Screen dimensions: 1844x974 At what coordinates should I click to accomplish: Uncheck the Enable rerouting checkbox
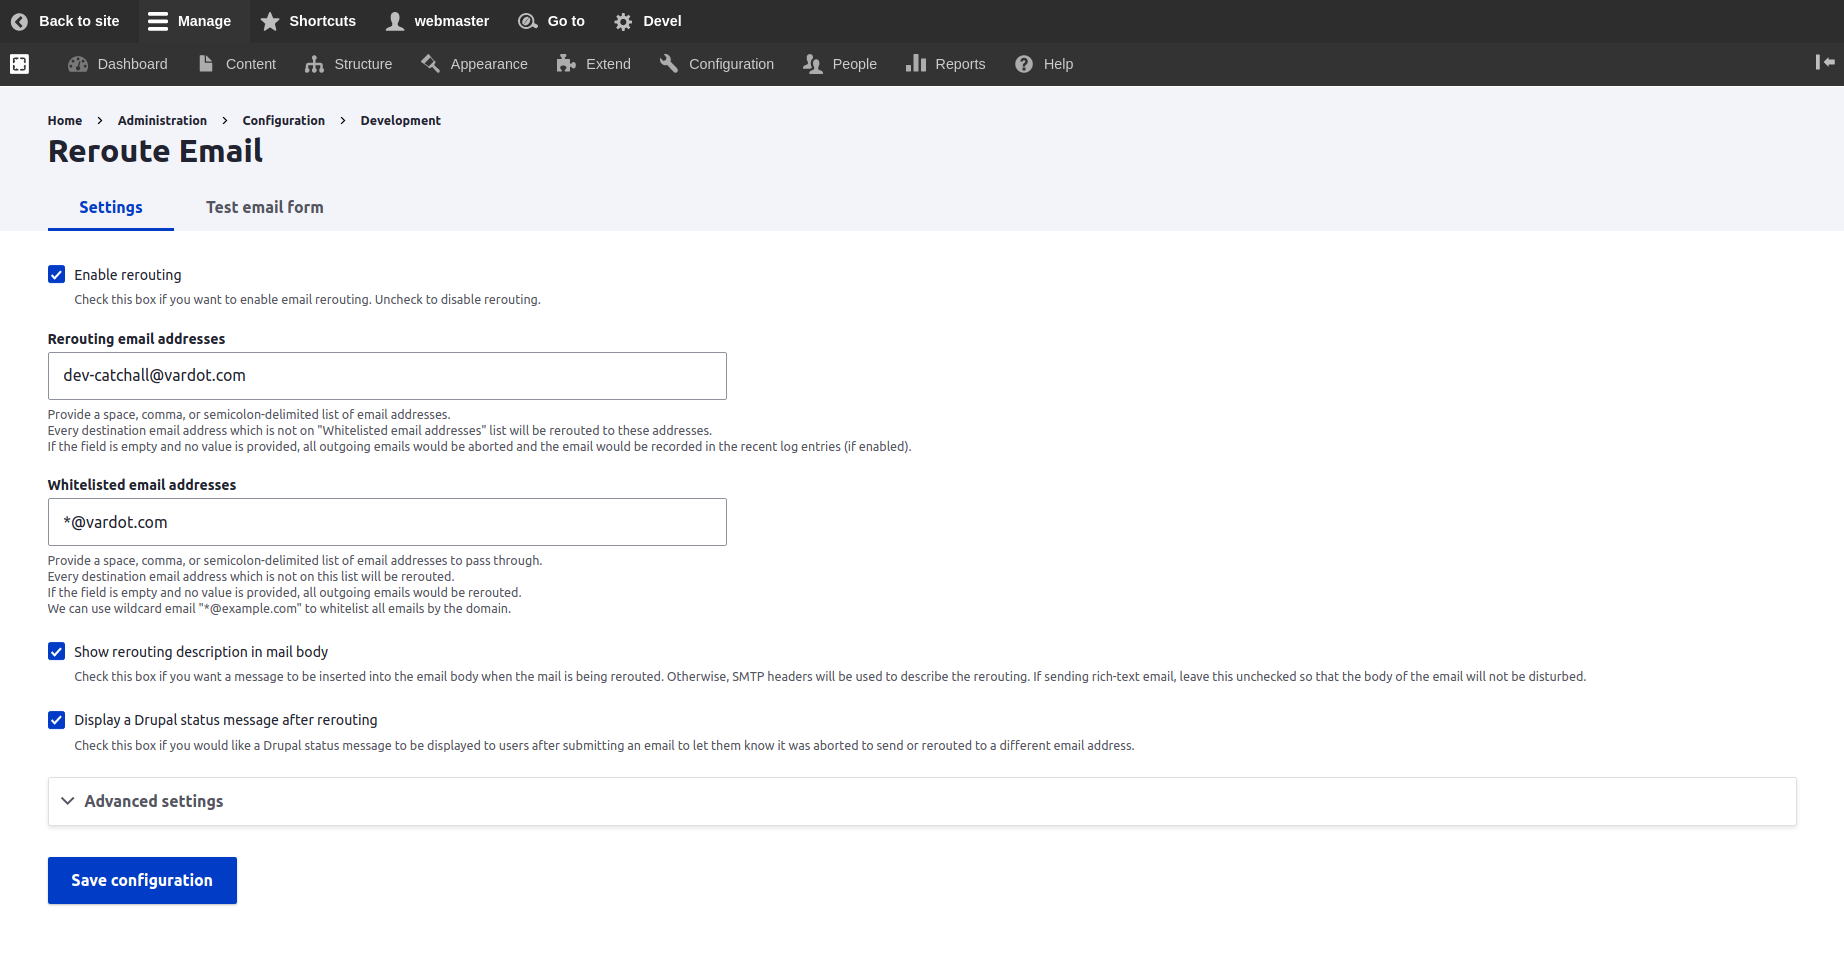[57, 275]
